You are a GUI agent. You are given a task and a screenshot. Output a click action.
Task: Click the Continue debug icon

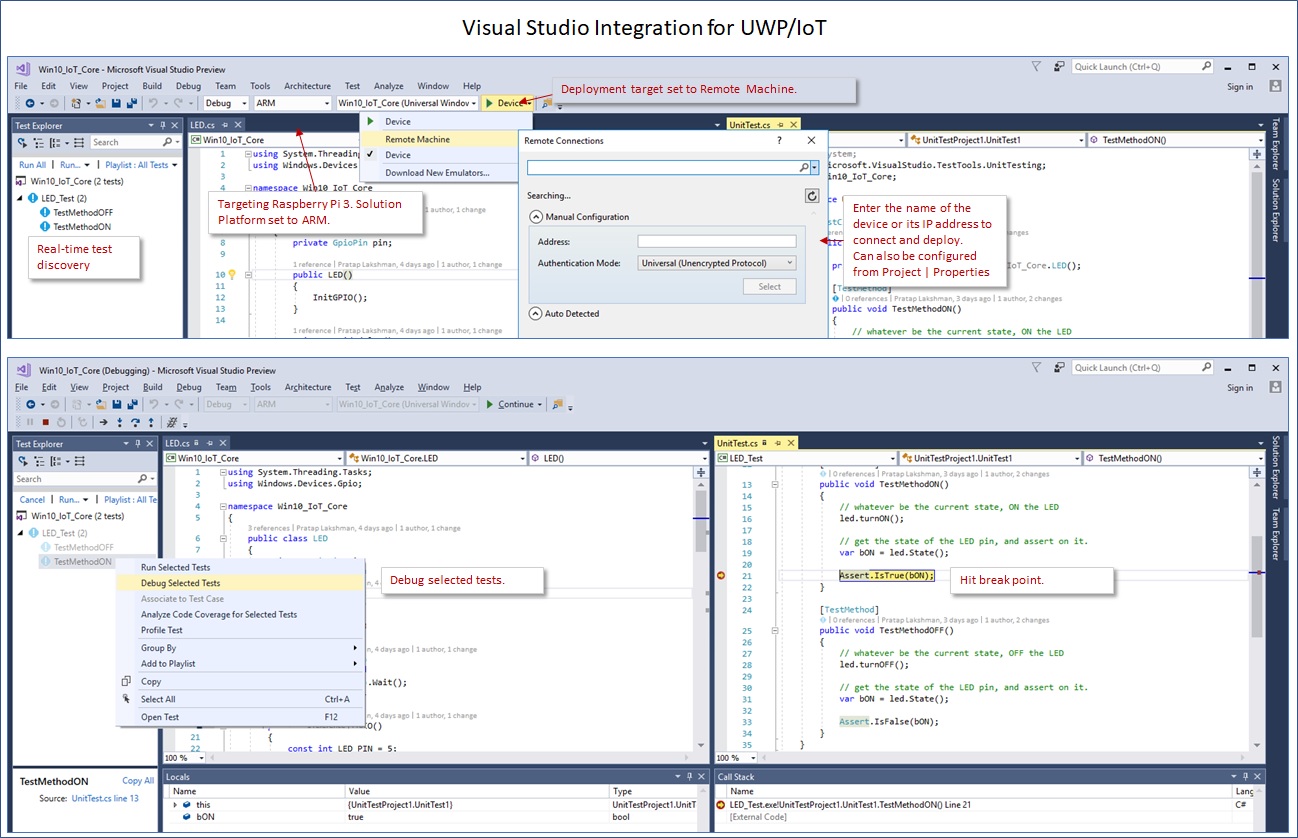point(512,406)
